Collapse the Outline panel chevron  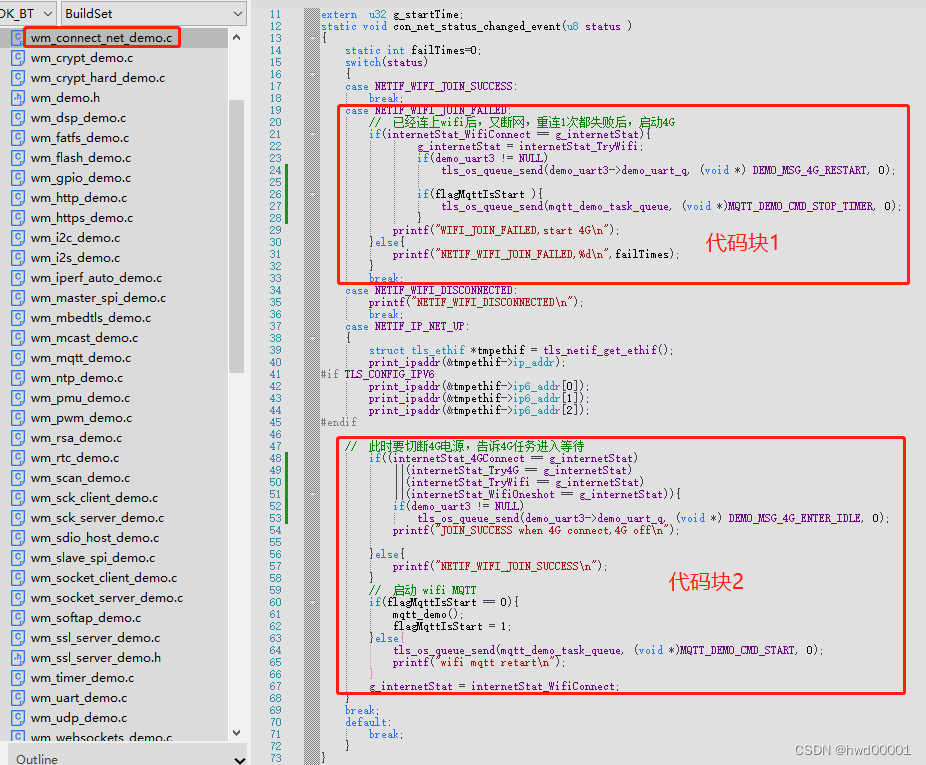click(x=239, y=760)
